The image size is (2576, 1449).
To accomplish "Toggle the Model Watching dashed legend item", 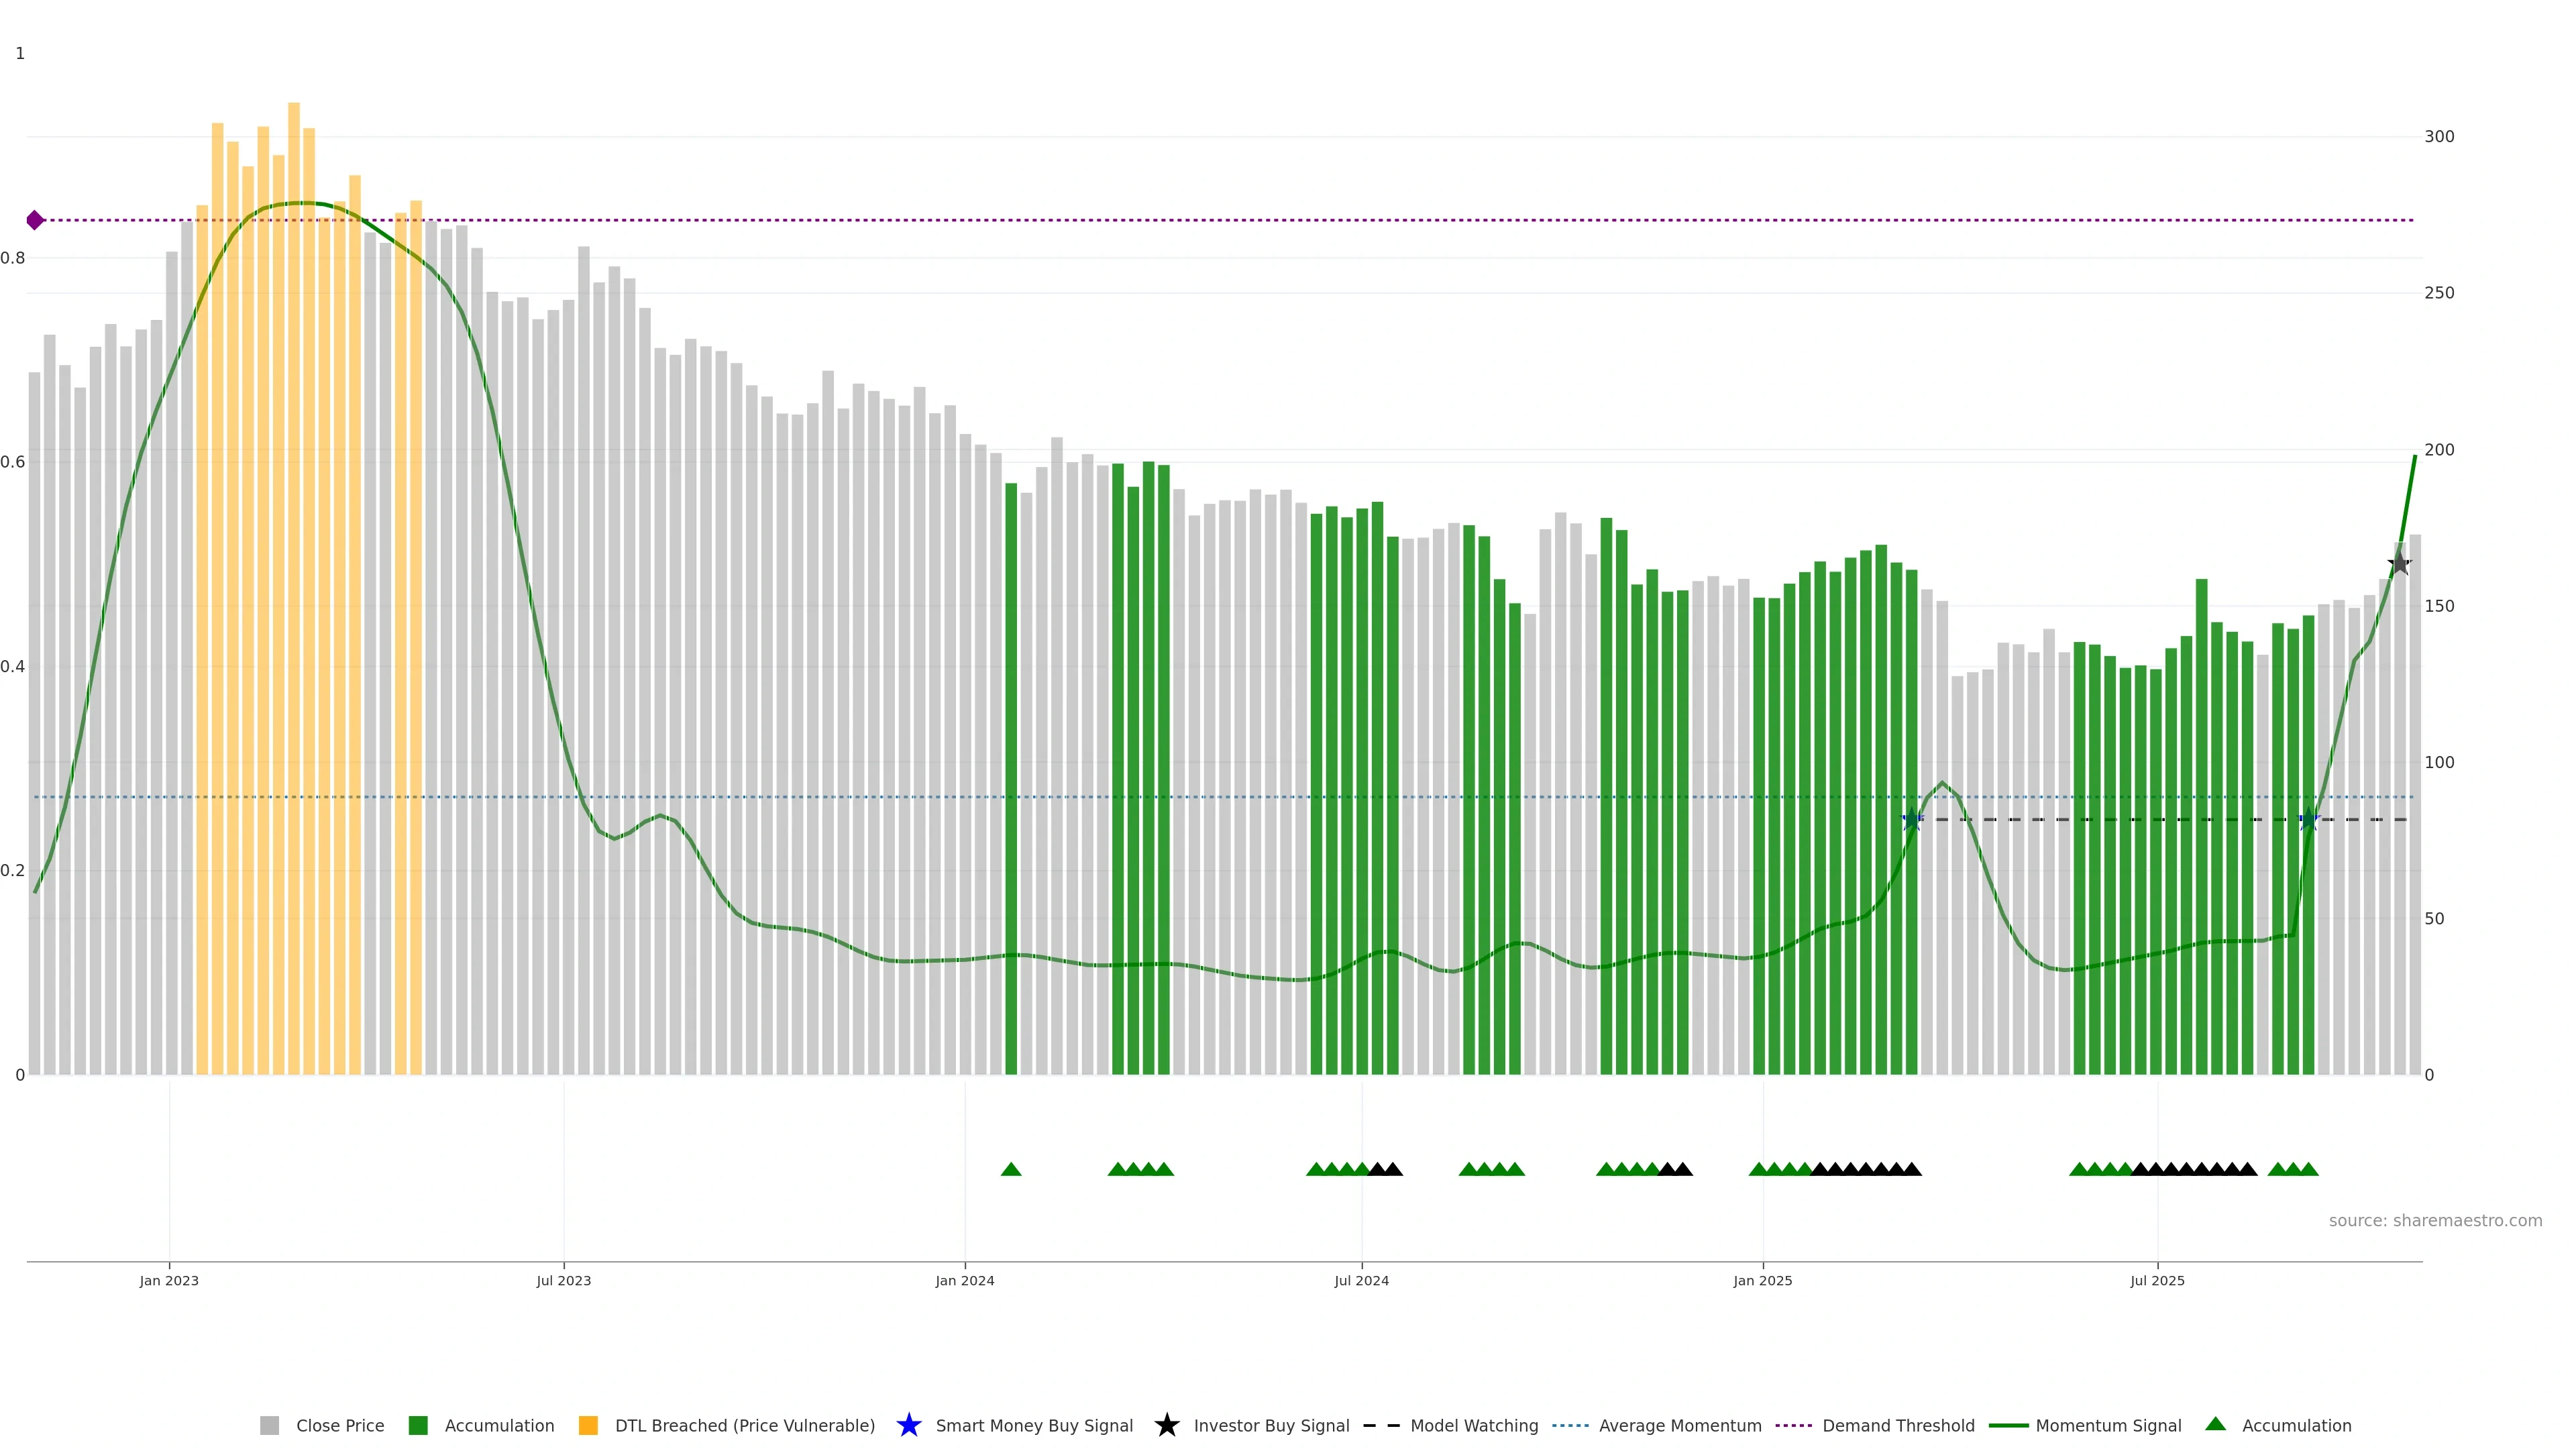I will [1382, 1426].
